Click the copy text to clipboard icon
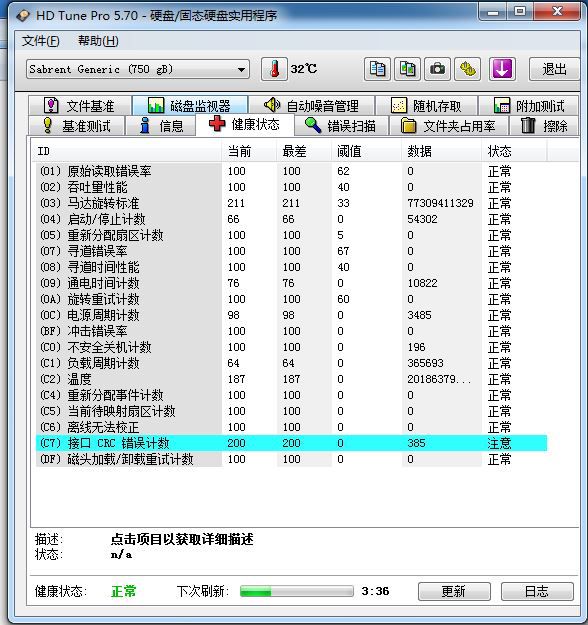588x625 pixels. [x=377, y=69]
